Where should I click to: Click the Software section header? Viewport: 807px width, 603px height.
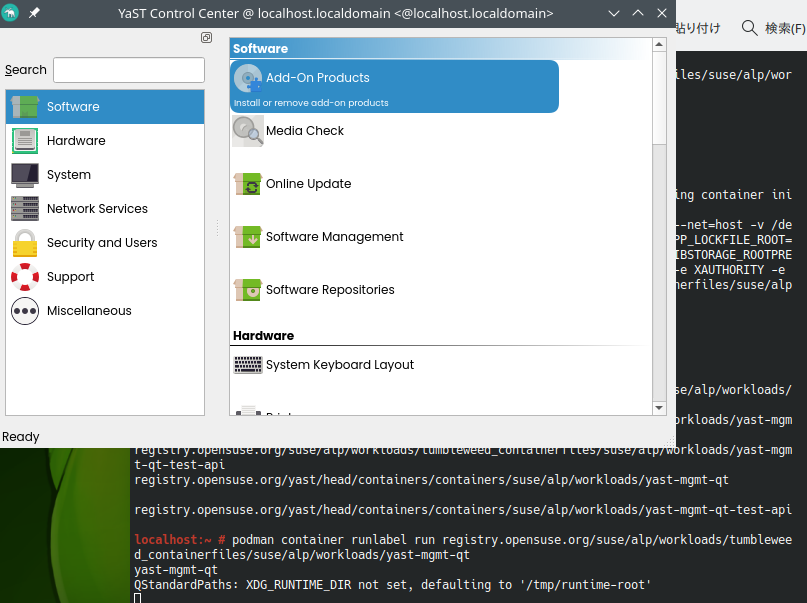(260, 48)
